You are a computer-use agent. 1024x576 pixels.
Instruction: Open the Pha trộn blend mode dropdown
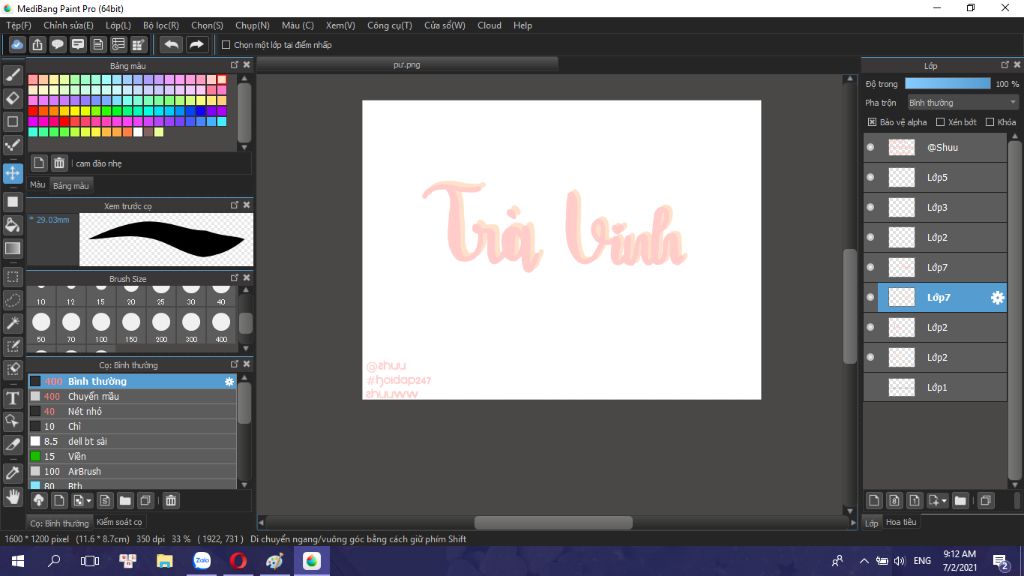(963, 103)
